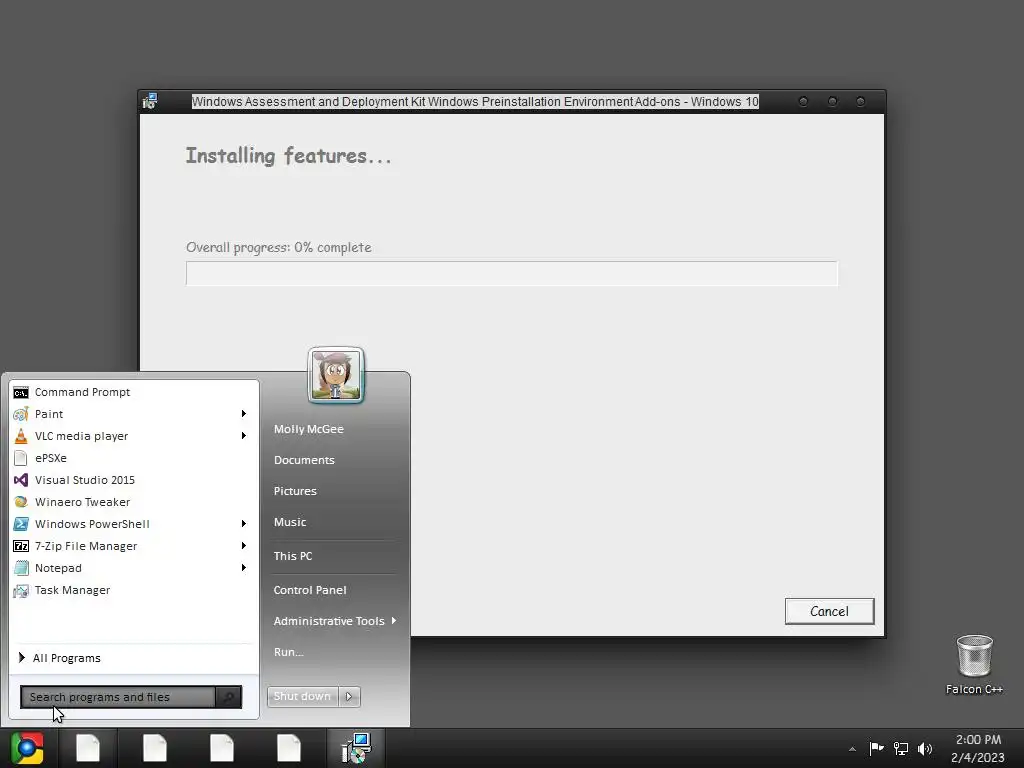1024x768 pixels.
Task: Open Pictures from Start menu
Action: (295, 491)
